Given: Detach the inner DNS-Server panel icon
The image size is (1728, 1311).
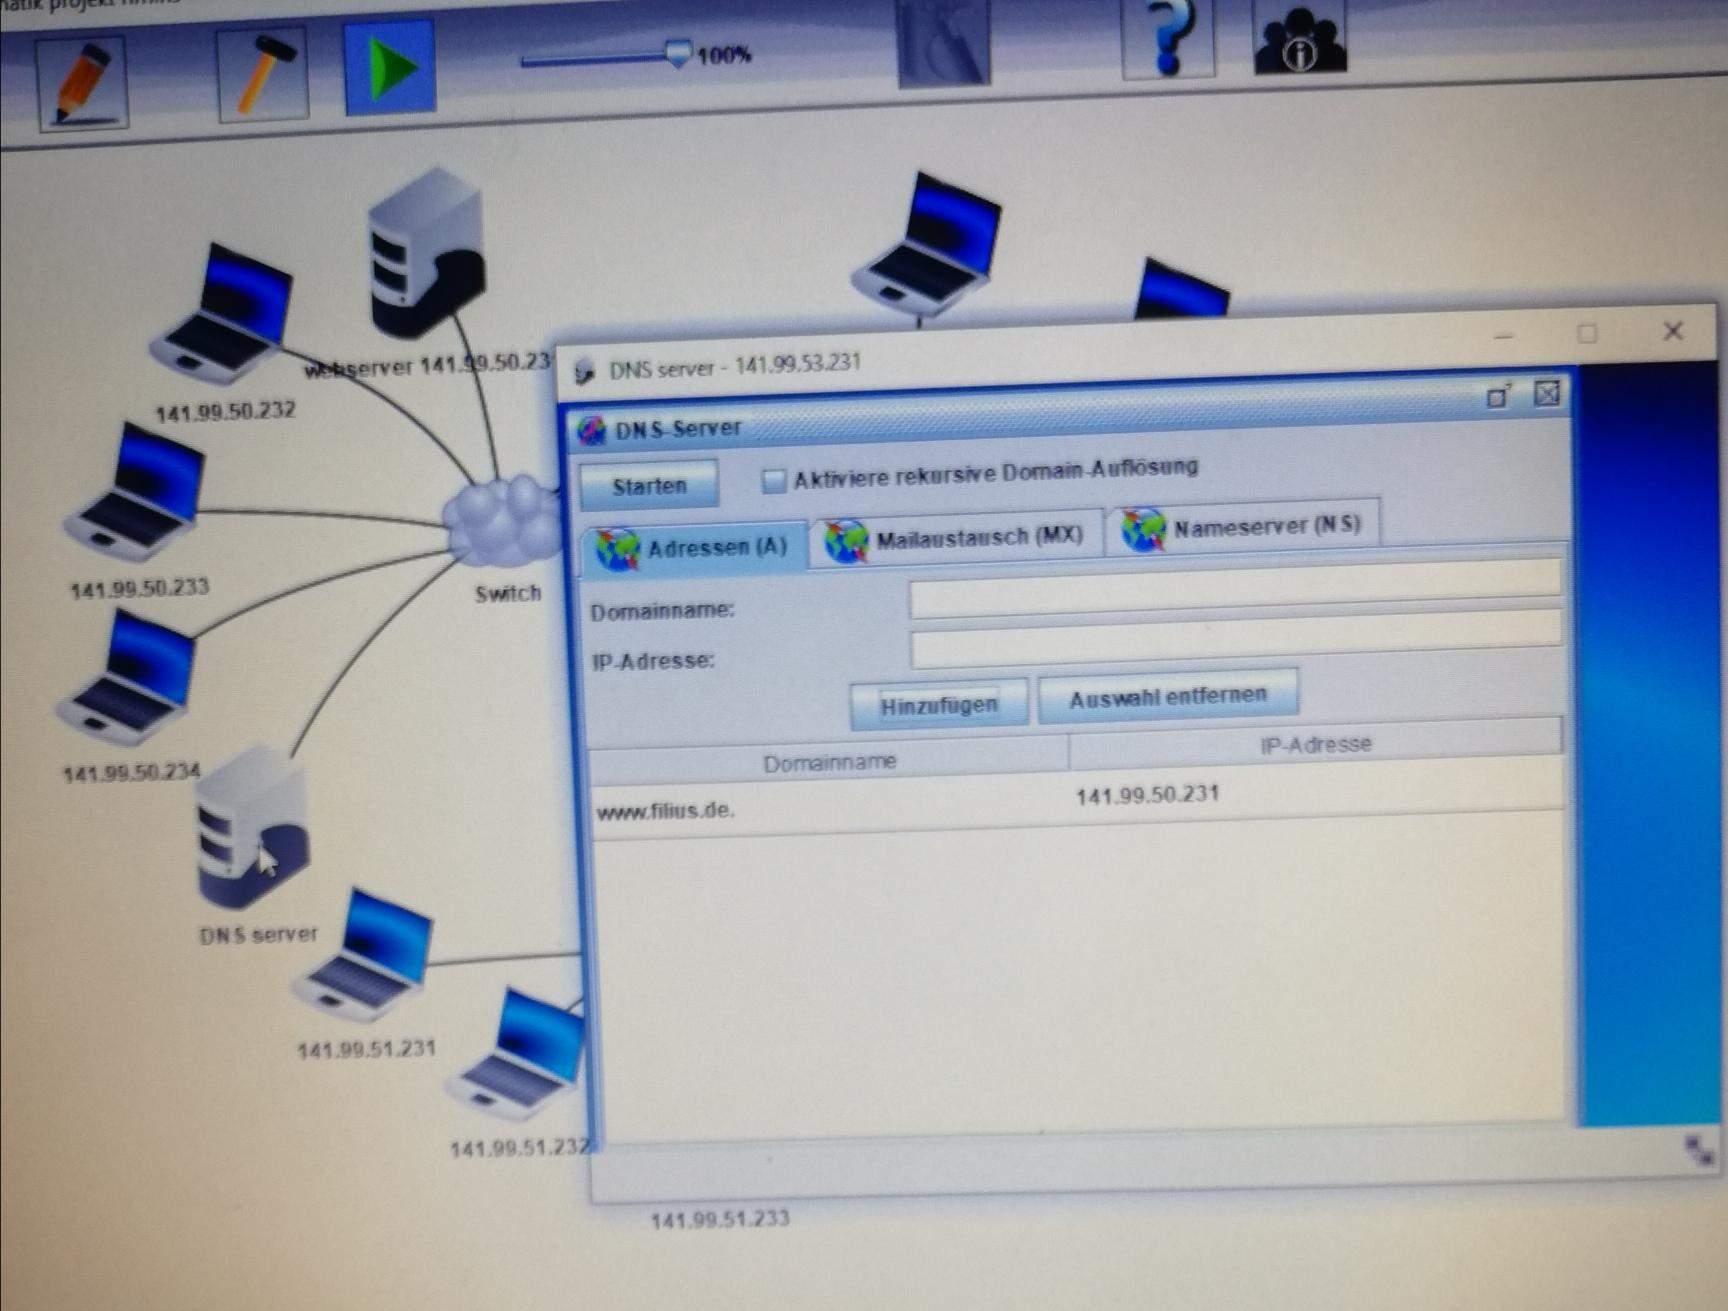Looking at the screenshot, I should (1497, 397).
